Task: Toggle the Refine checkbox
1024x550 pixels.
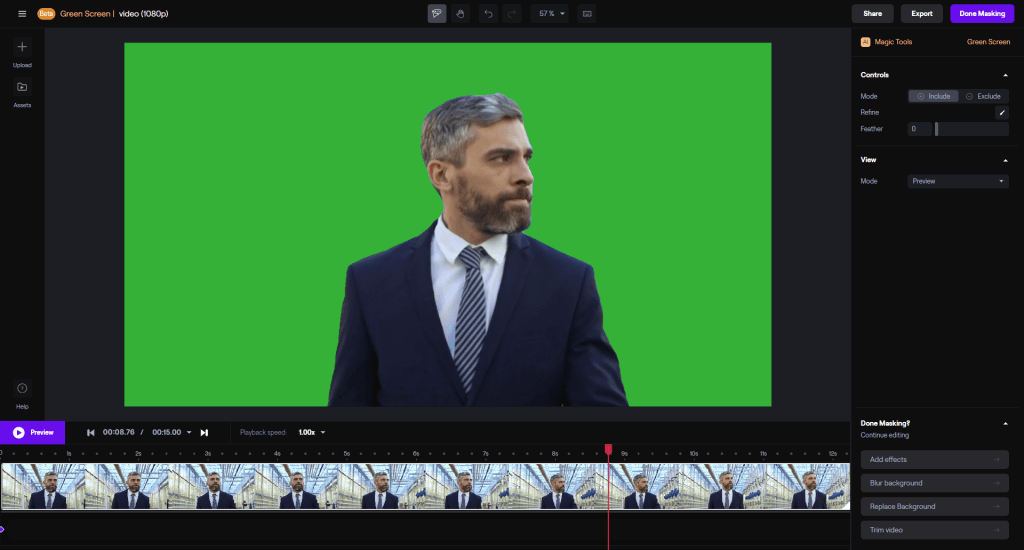Action: 1002,113
